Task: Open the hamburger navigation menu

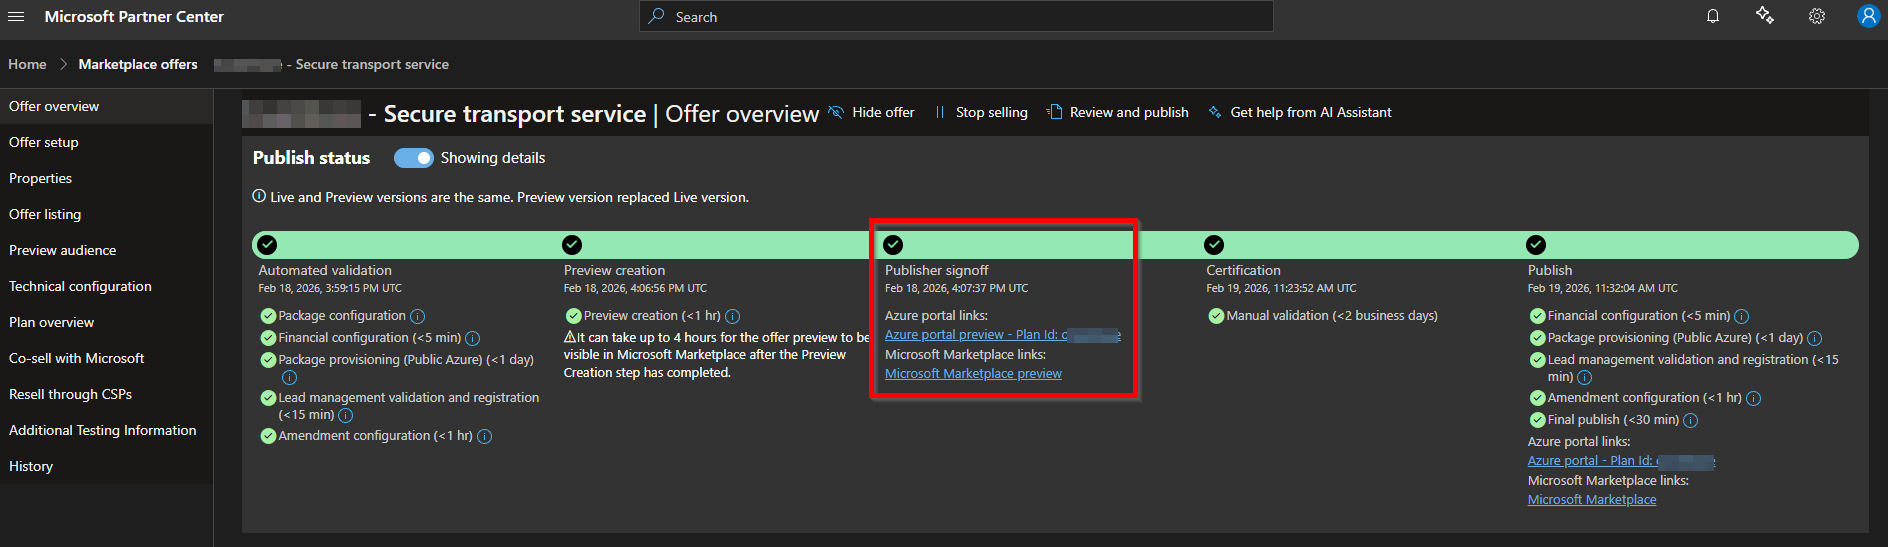Action: coord(16,16)
